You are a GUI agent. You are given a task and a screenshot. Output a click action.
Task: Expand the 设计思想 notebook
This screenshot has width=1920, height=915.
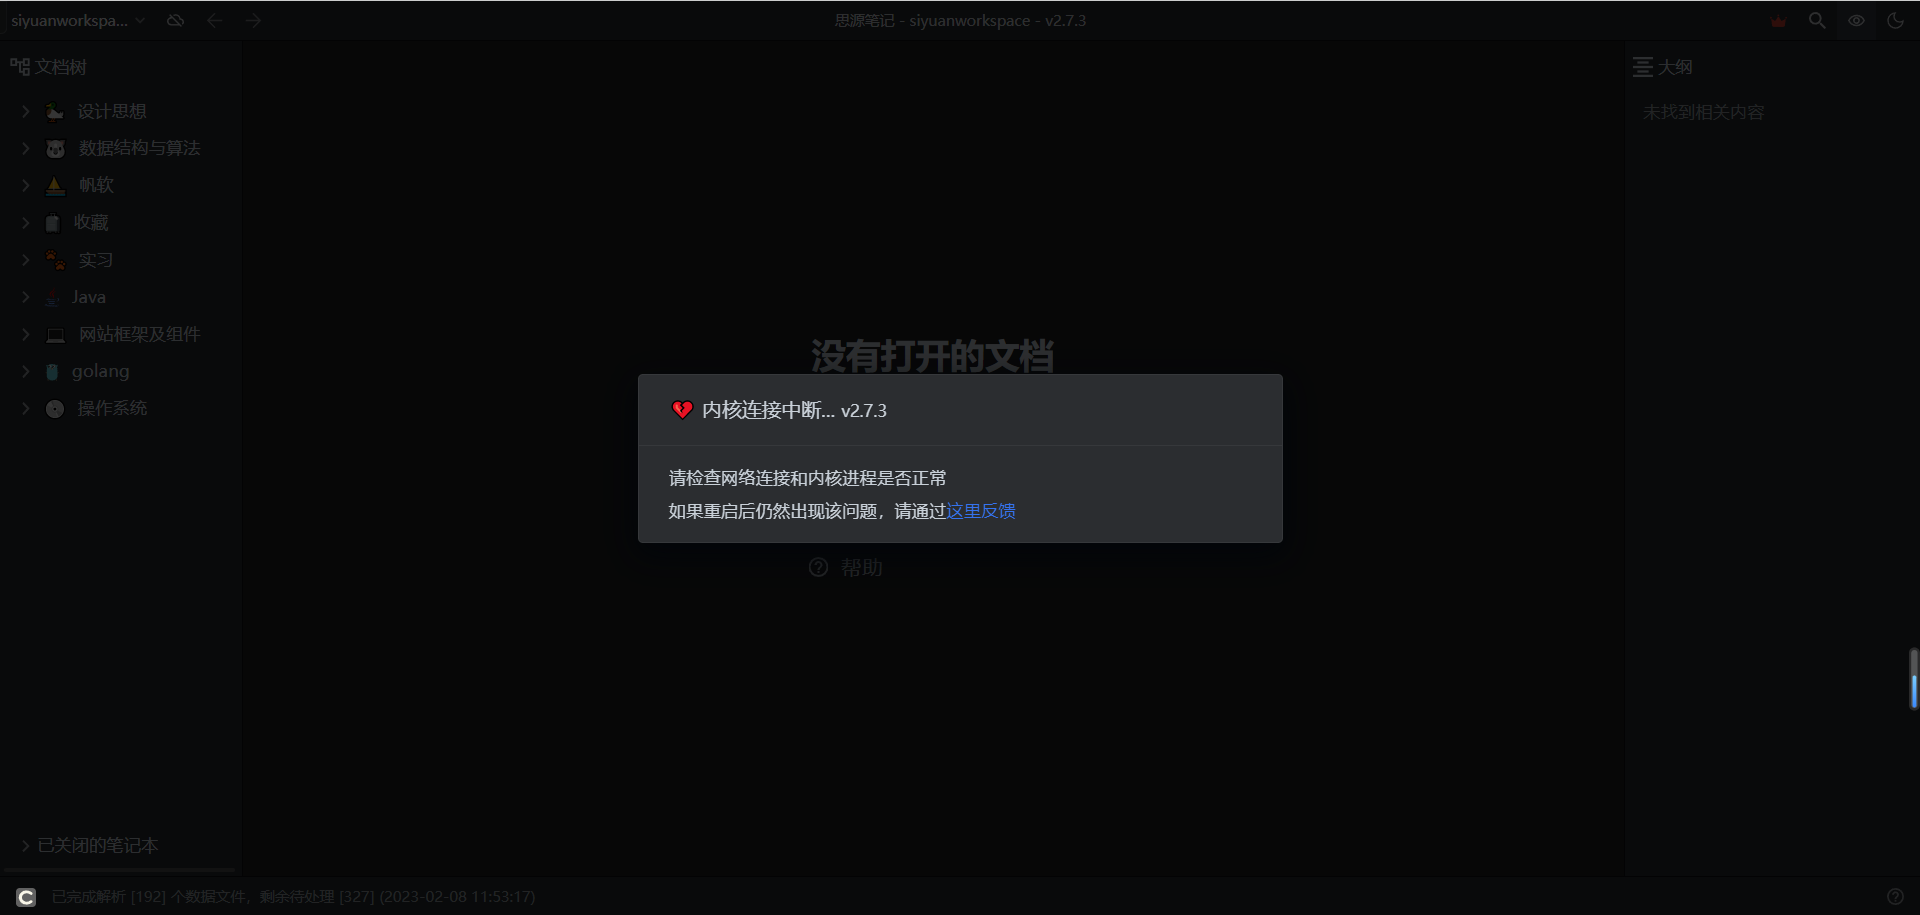tap(26, 111)
